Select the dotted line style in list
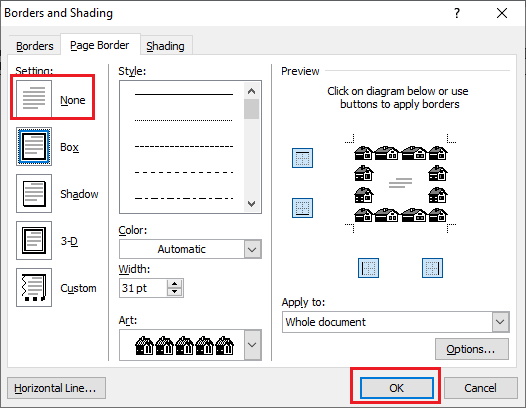The image size is (526, 408). (x=183, y=120)
